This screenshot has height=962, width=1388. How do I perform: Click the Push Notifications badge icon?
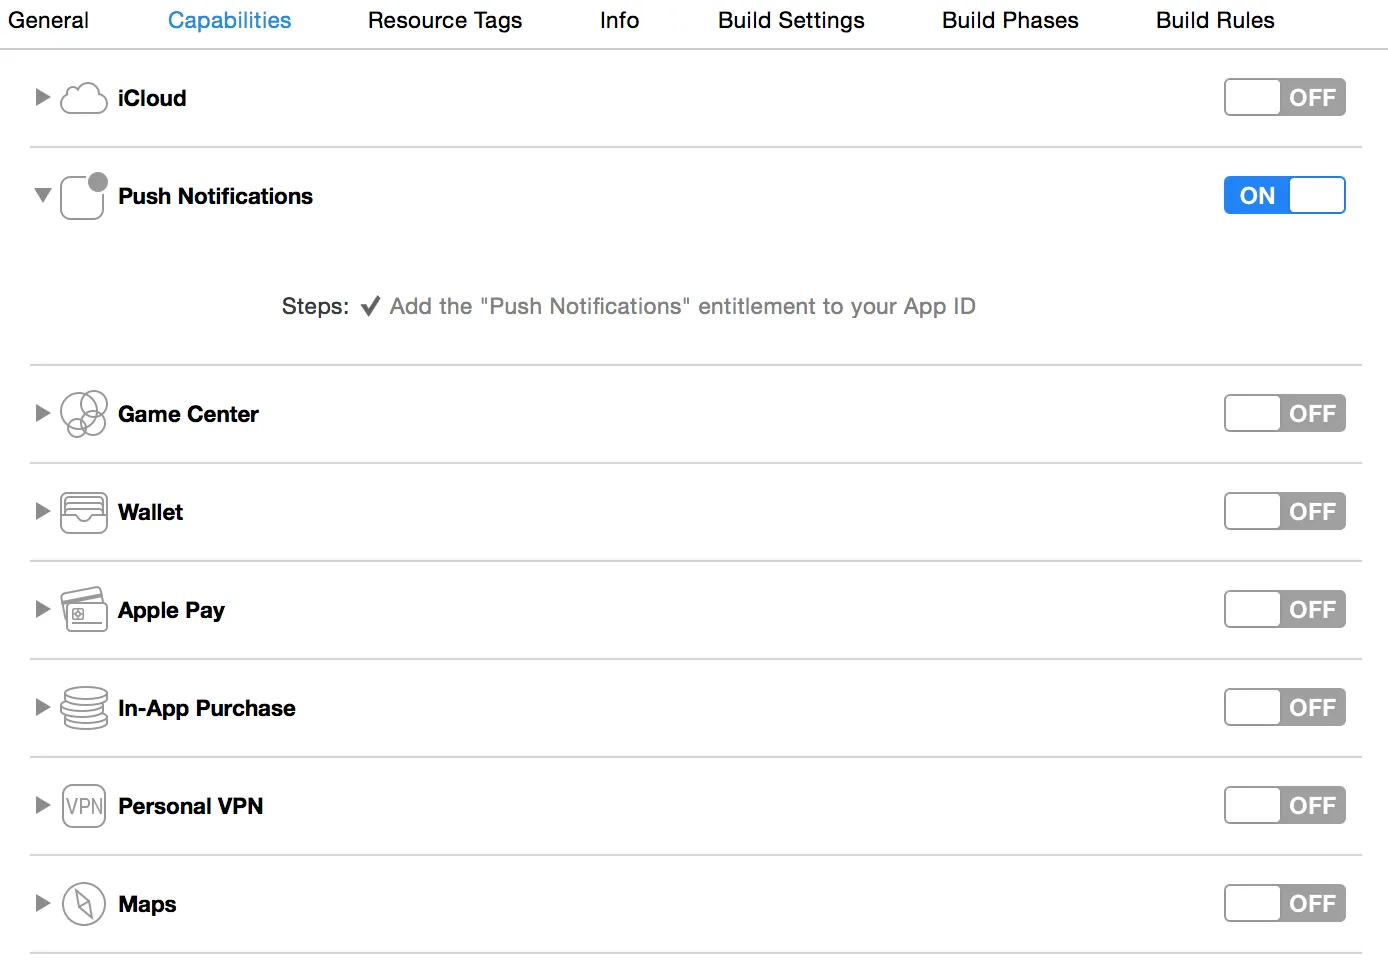click(x=83, y=196)
